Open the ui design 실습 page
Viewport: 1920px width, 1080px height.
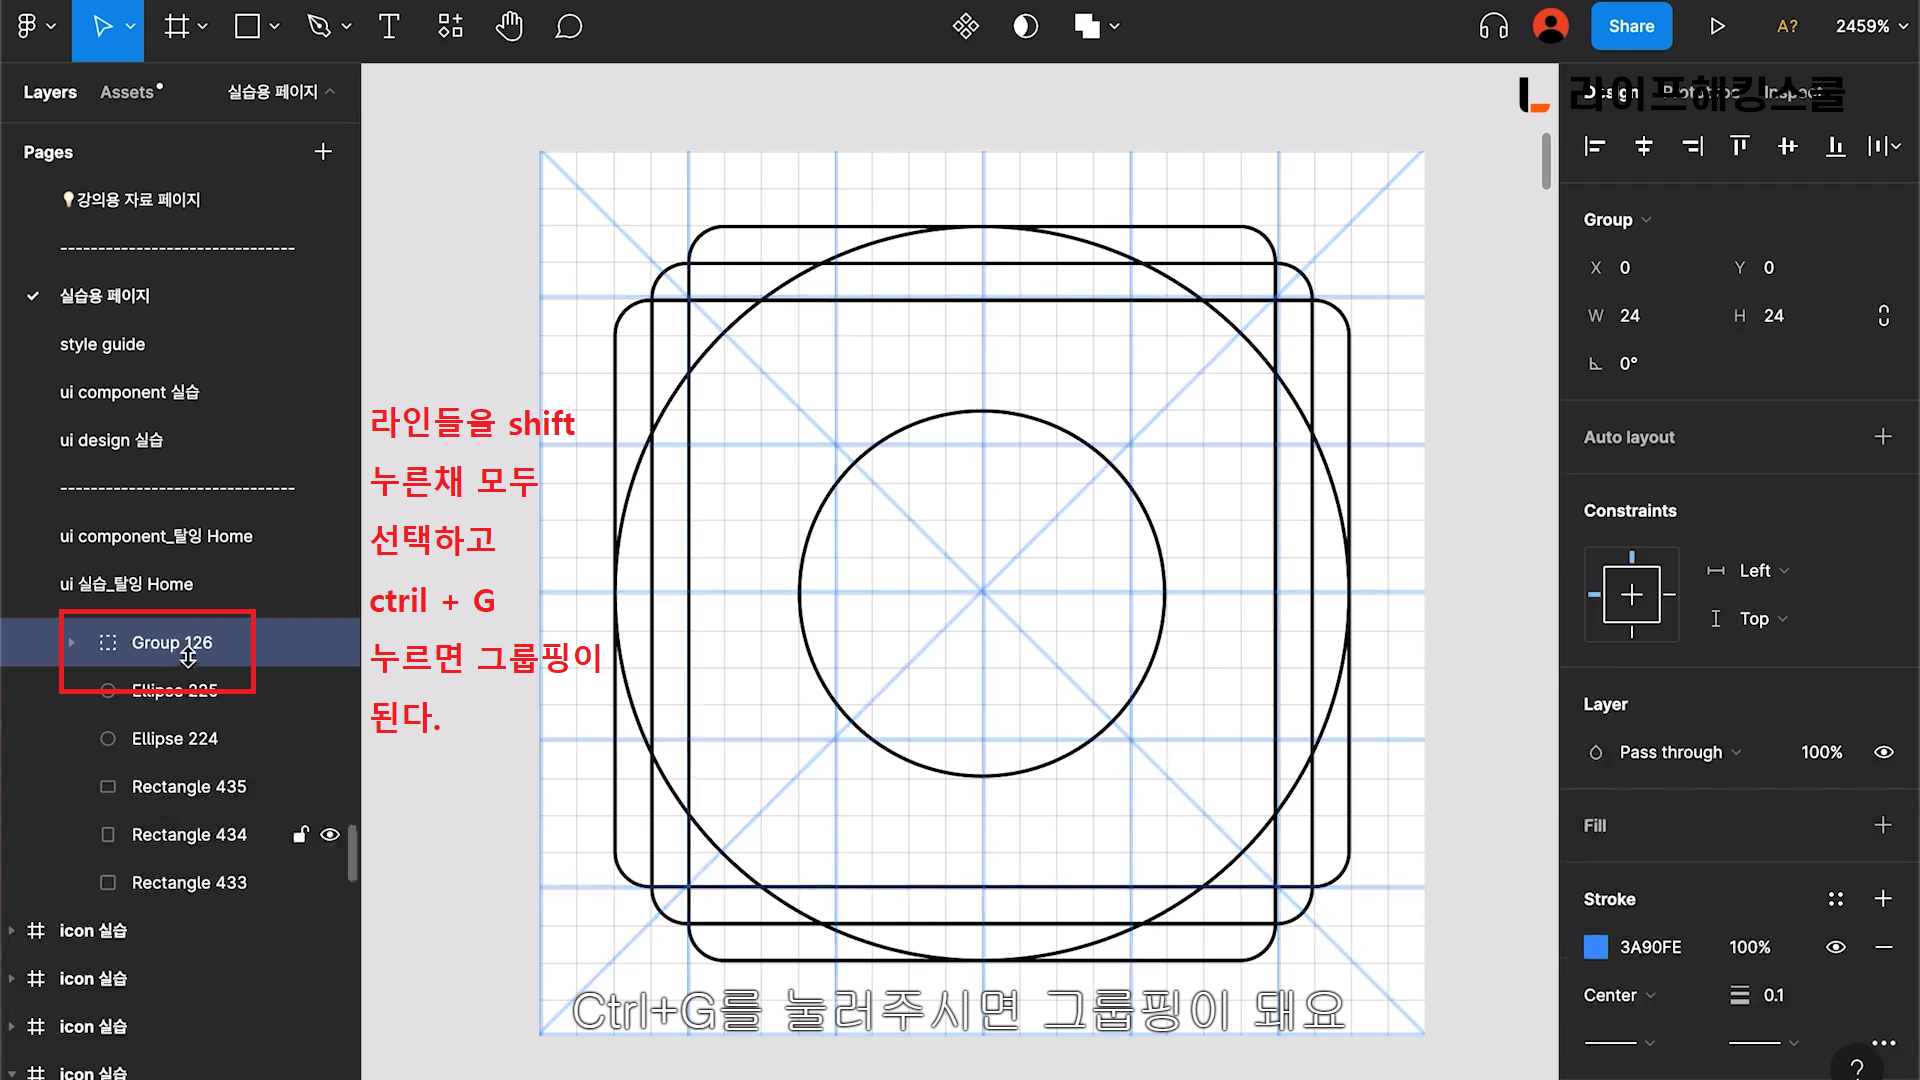click(111, 440)
